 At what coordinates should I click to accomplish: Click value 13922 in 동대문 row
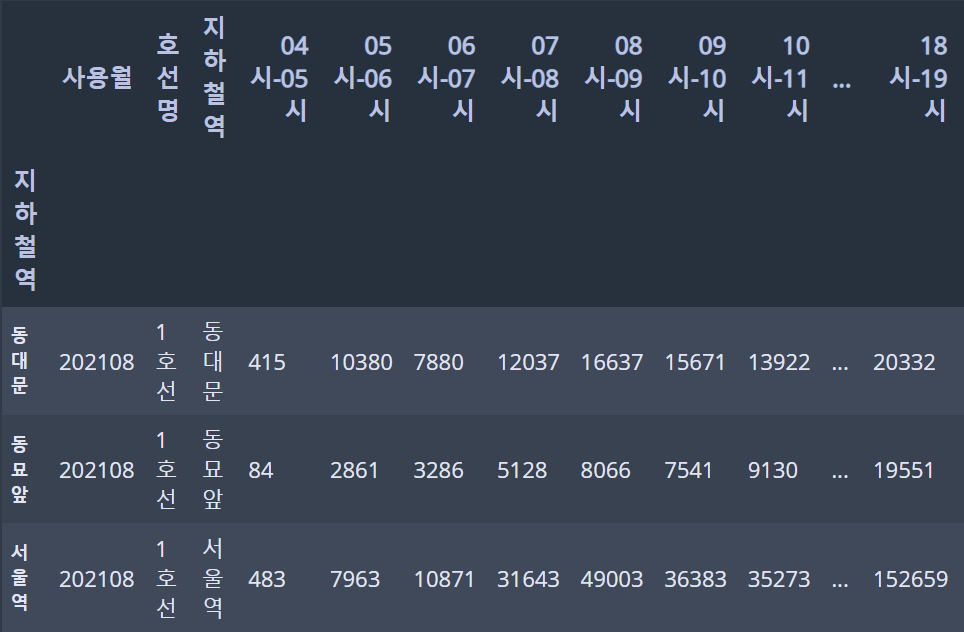(779, 362)
